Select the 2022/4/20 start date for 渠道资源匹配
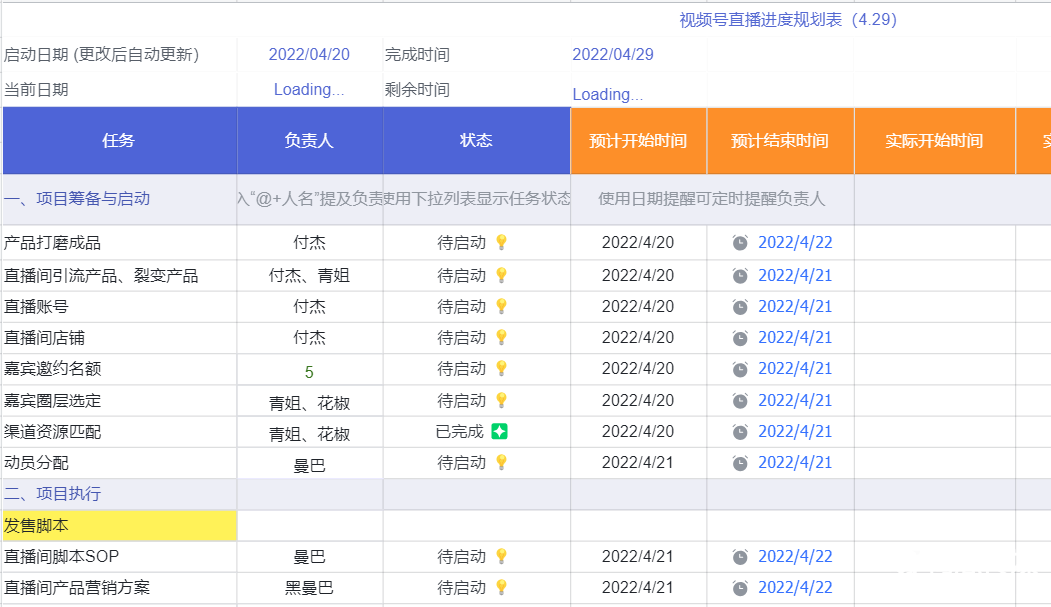This screenshot has height=607, width=1051. (638, 431)
